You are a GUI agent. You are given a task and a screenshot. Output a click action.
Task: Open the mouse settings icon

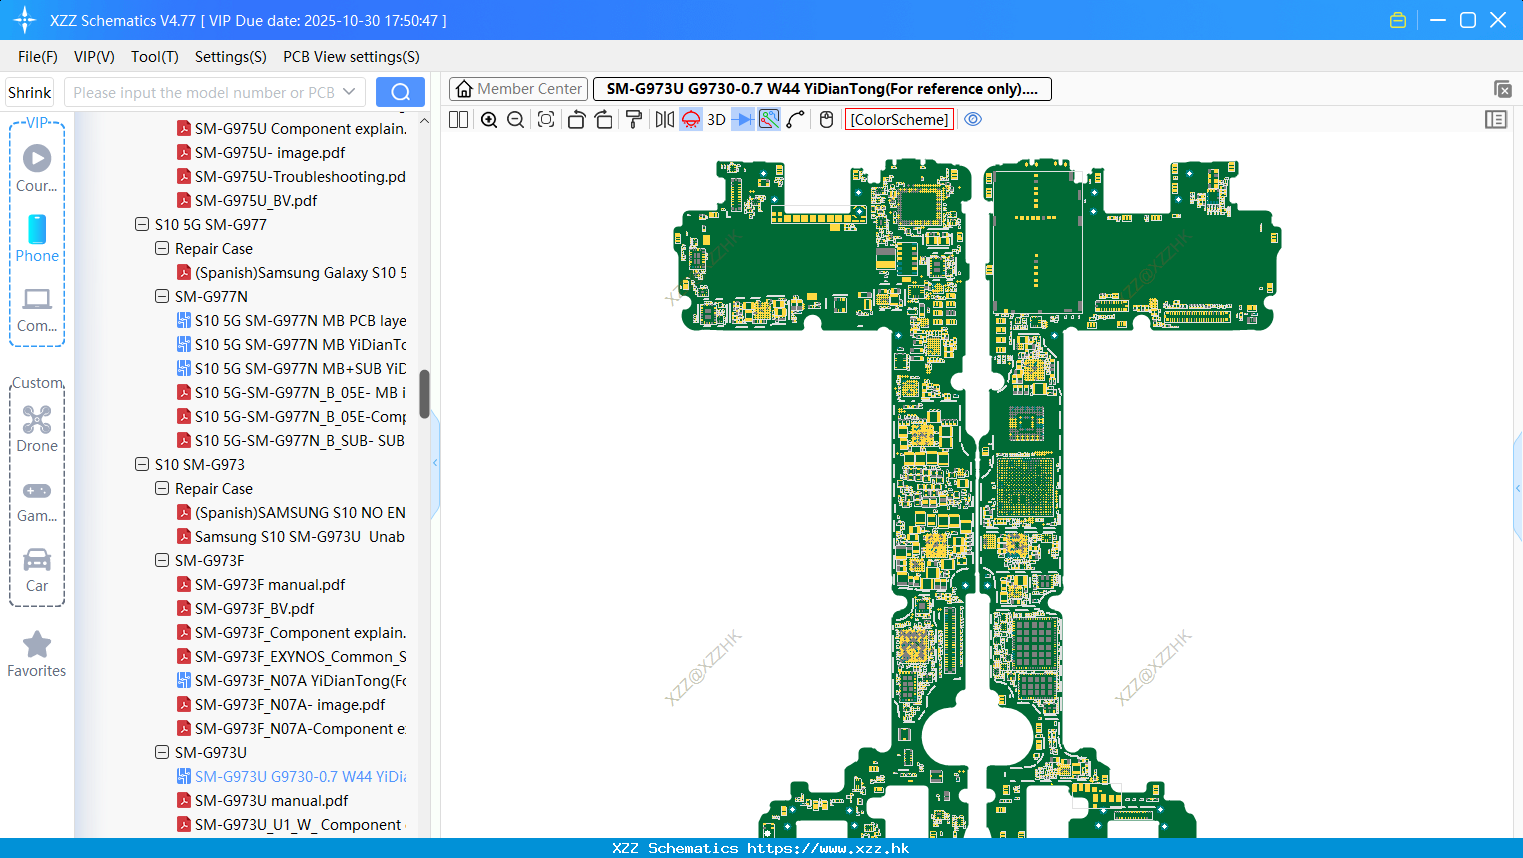(826, 119)
